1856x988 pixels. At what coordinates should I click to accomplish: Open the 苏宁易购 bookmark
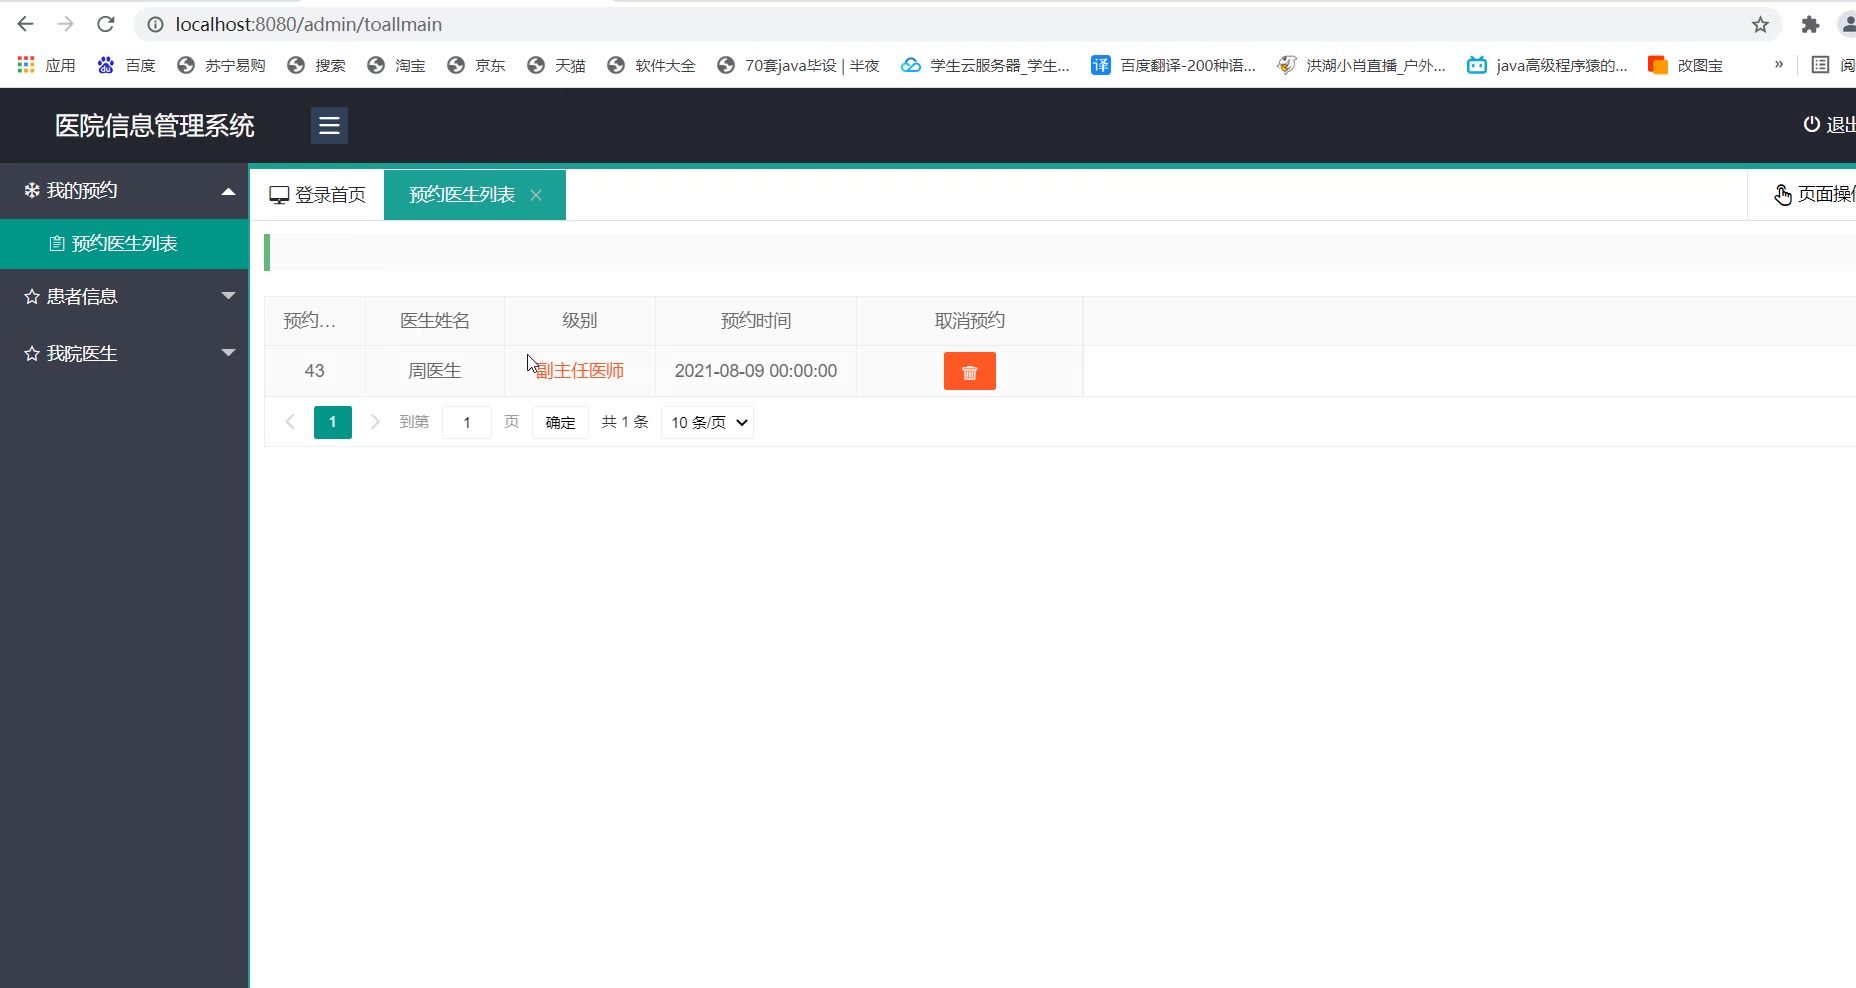click(x=221, y=65)
